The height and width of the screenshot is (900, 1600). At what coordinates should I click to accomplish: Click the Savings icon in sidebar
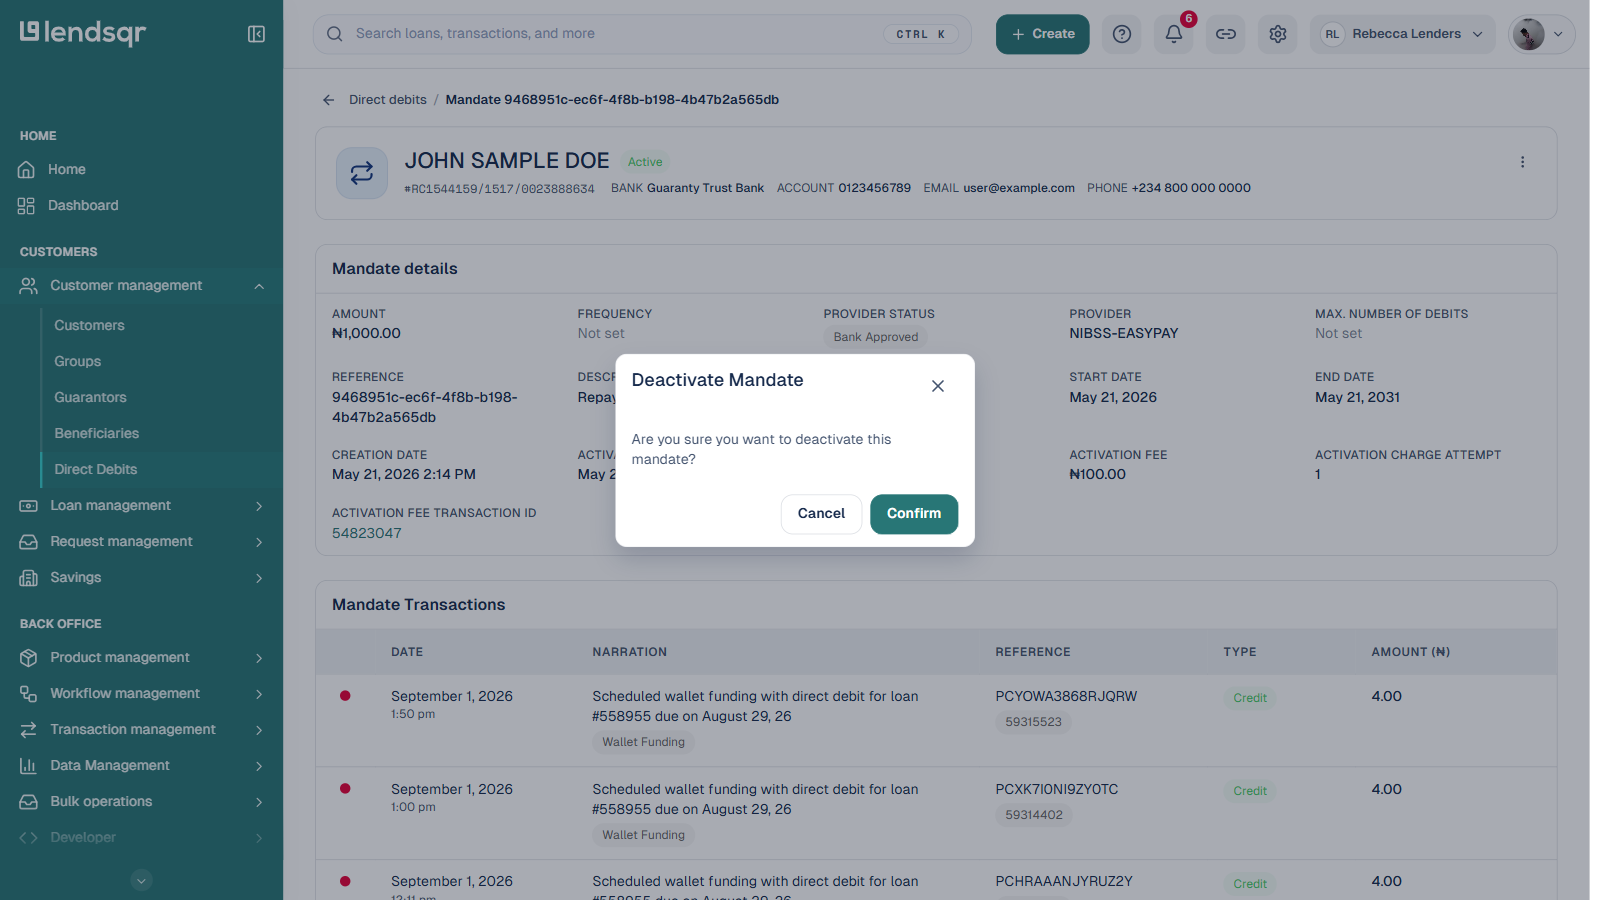(x=29, y=578)
